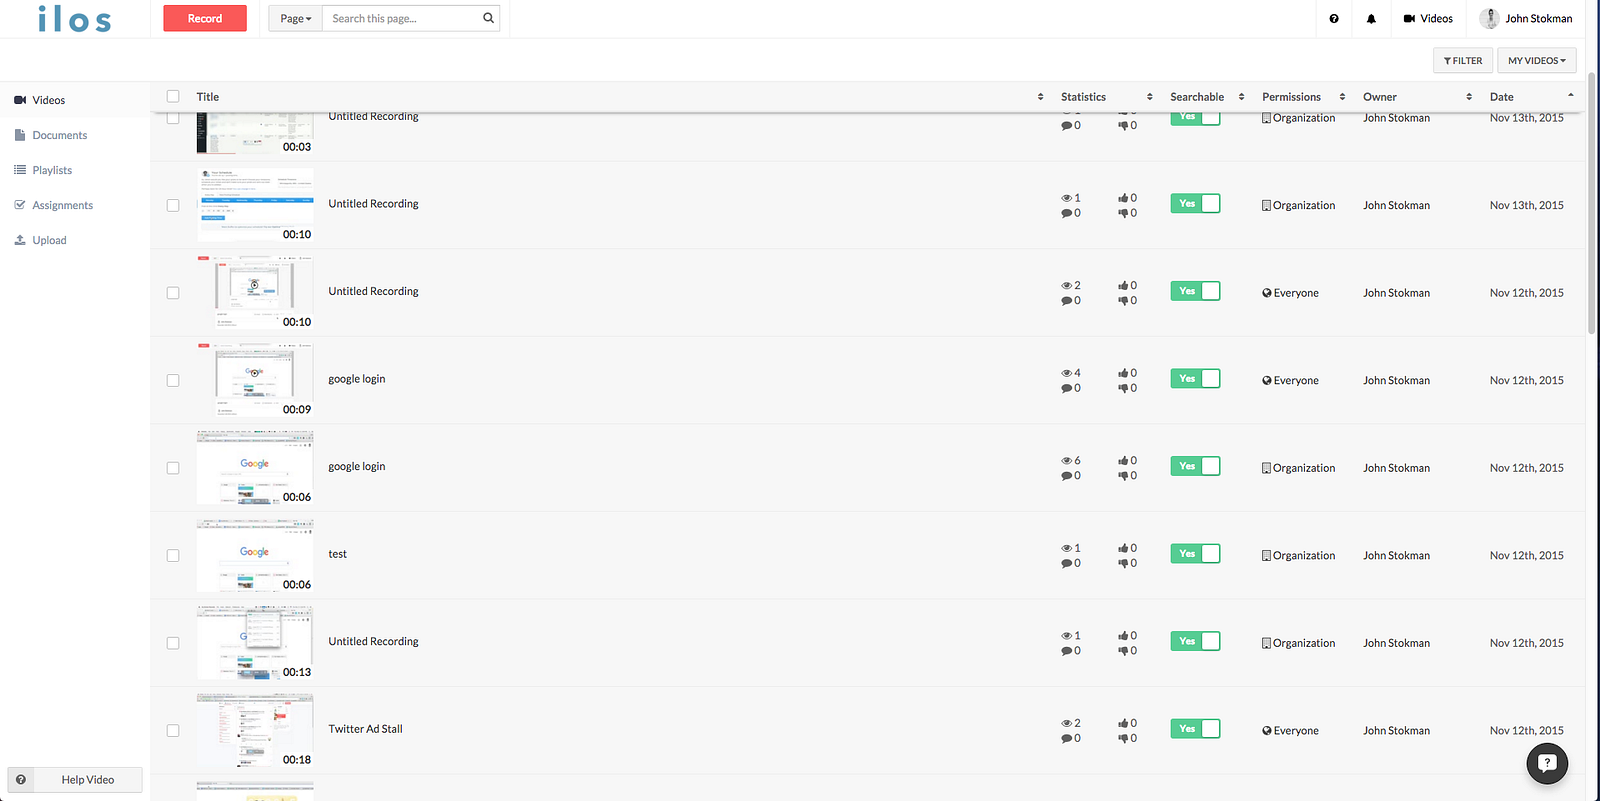The image size is (1600, 801).
Task: Click John Stokman owner in test row
Action: coord(1396,555)
